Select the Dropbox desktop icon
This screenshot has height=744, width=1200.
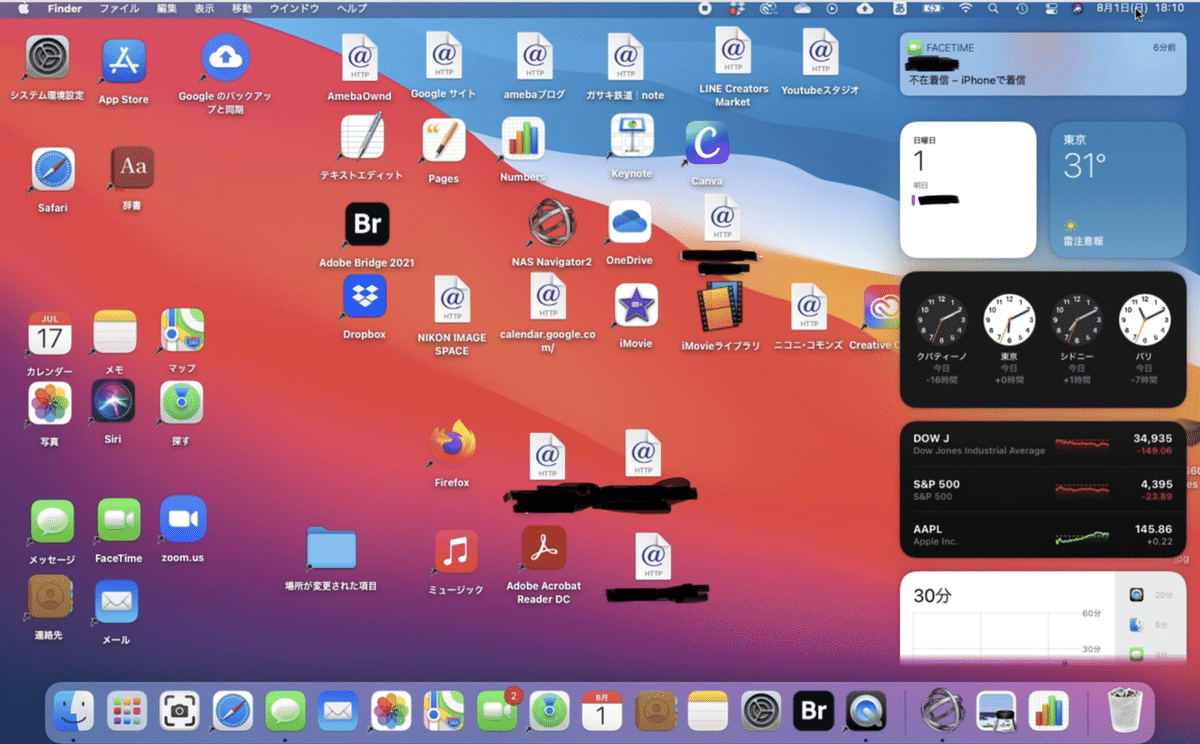point(364,297)
